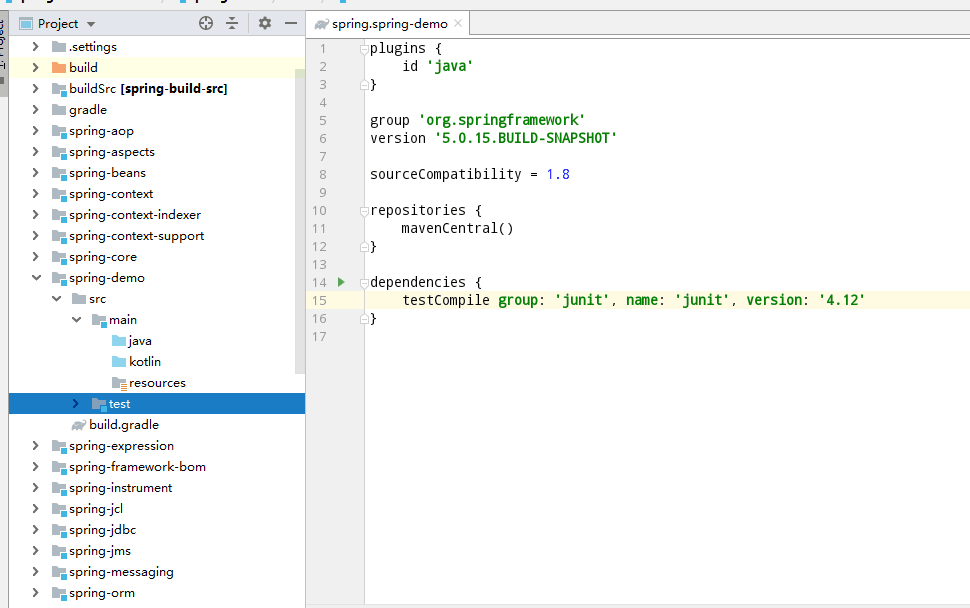This screenshot has width=970, height=608.
Task: Collapse the main folder
Action: [76, 320]
